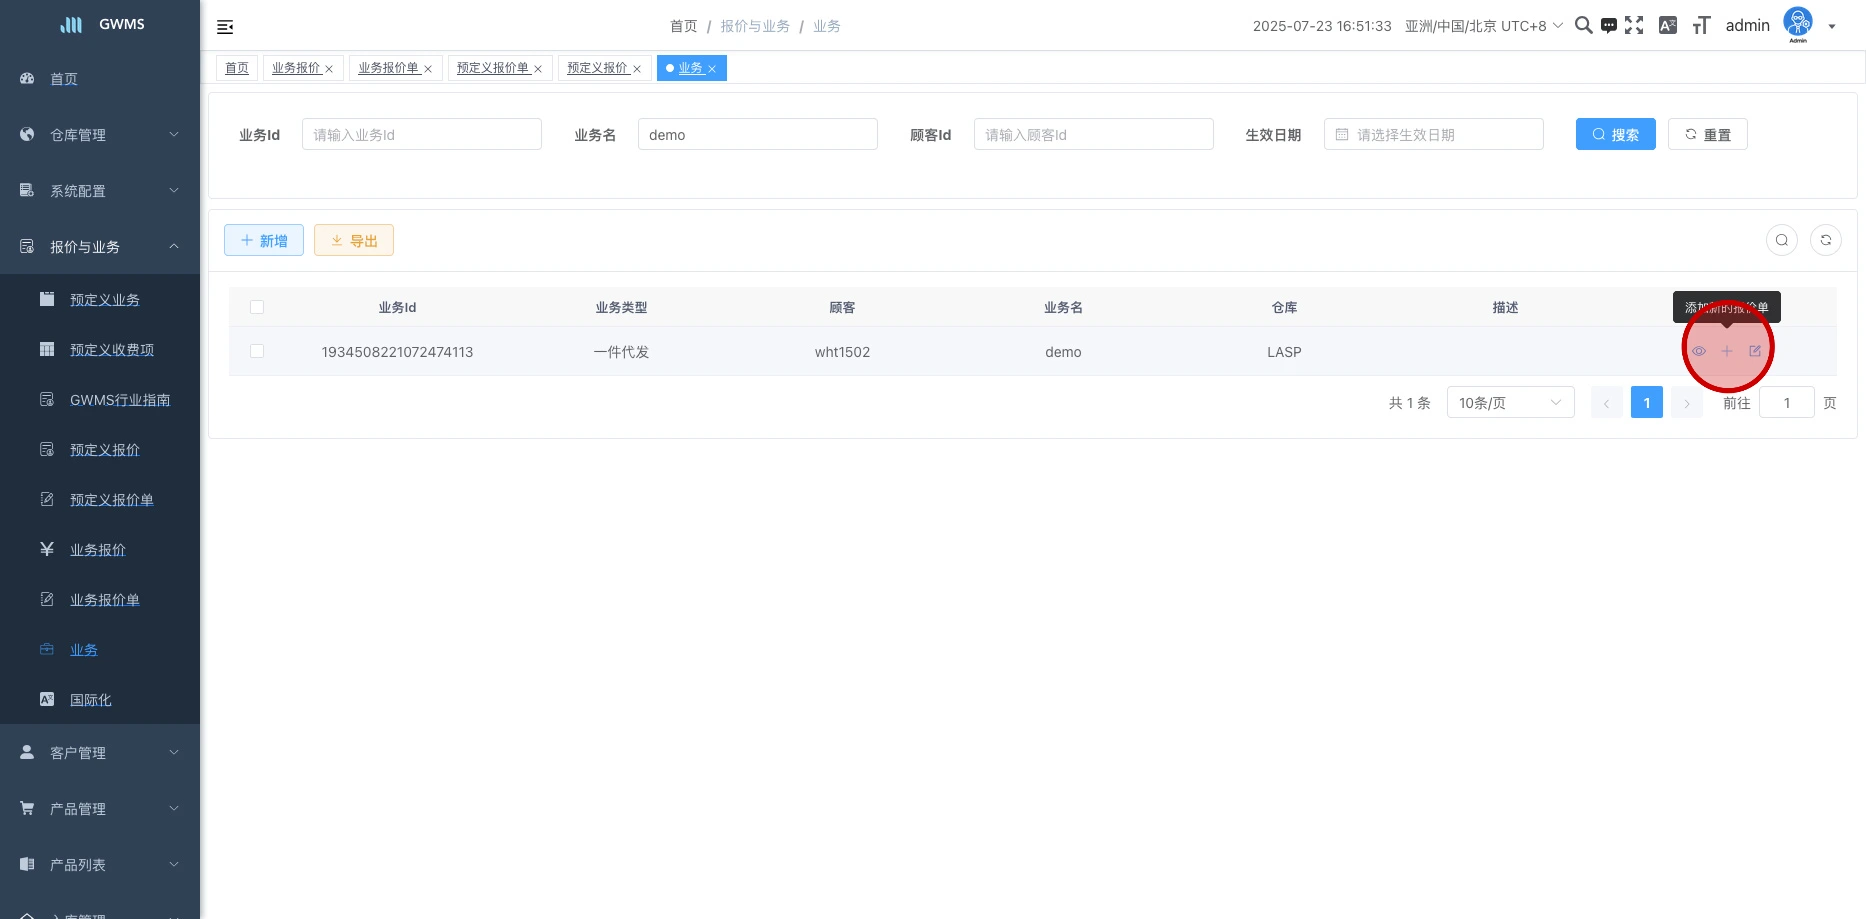Open the font size icon
Image resolution: width=1866 pixels, height=919 pixels.
(1701, 26)
